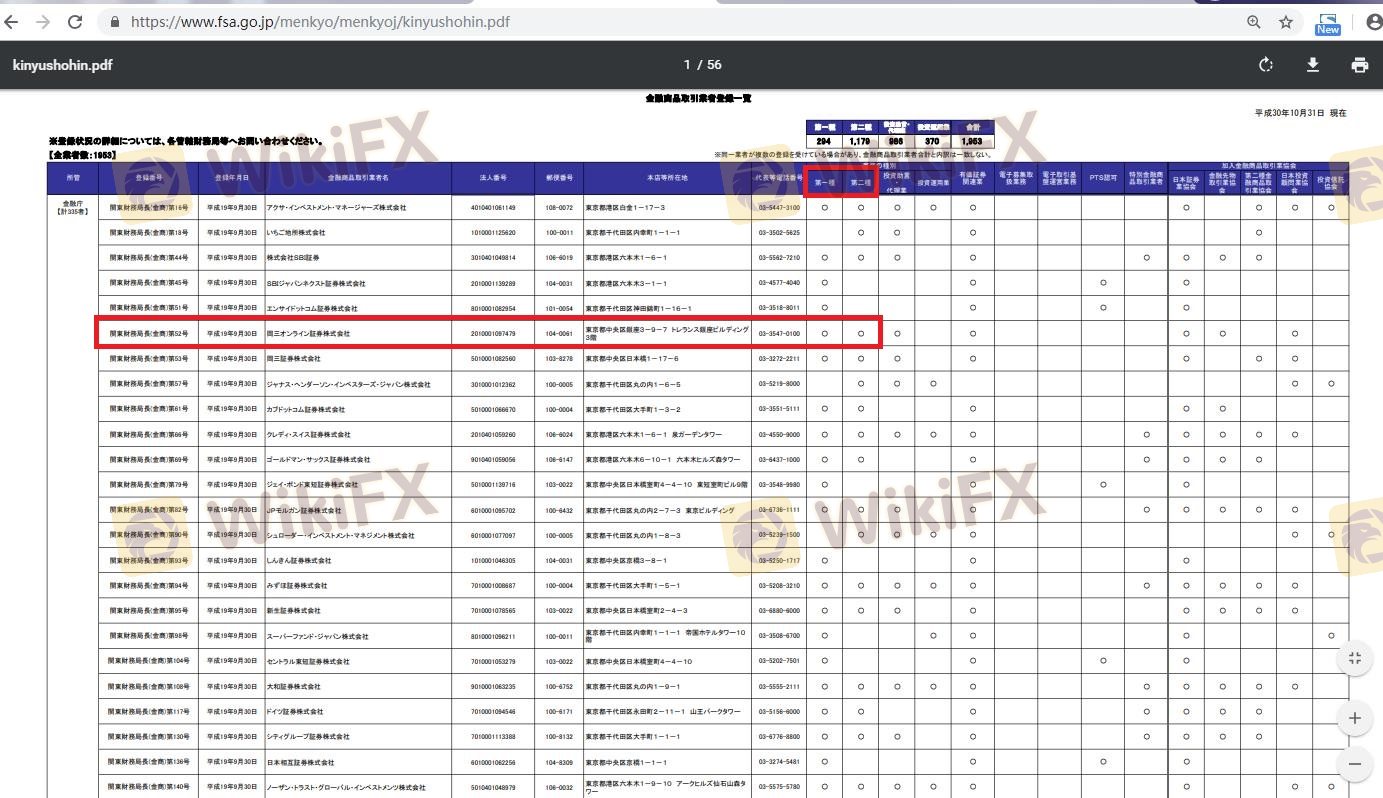Image resolution: width=1383 pixels, height=798 pixels.
Task: Open the address bar zoom magnifier
Action: pyautogui.click(x=1254, y=22)
